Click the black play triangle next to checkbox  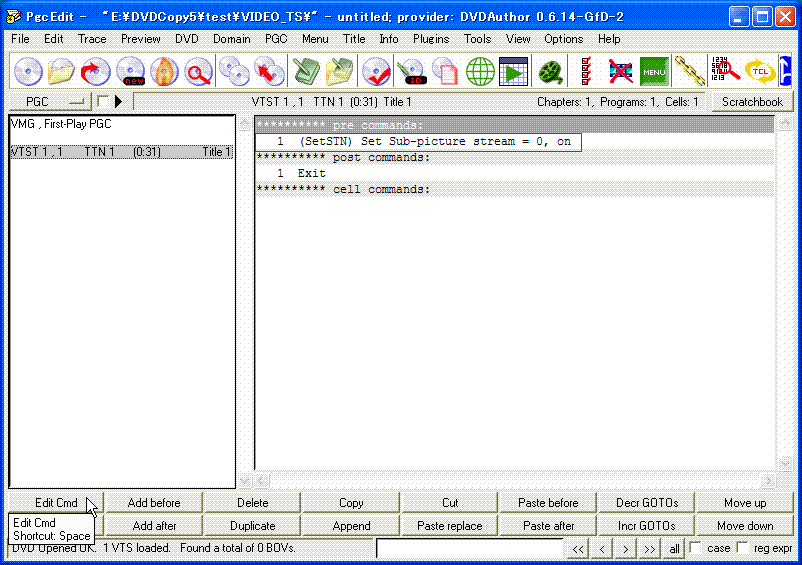coord(119,101)
